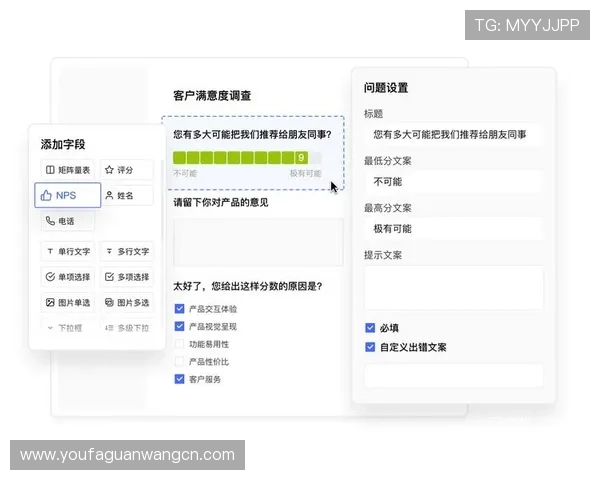Viewport: 600px width, 480px height.
Task: Add a 下拉框 dropdown field
Action: (x=68, y=328)
